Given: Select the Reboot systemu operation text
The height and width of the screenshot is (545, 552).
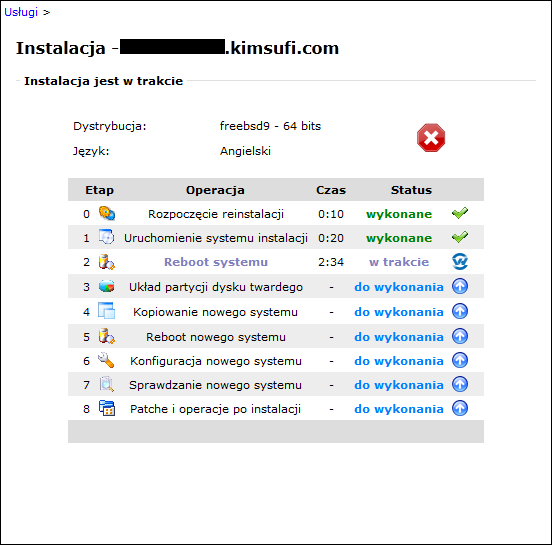Looking at the screenshot, I should click(216, 262).
